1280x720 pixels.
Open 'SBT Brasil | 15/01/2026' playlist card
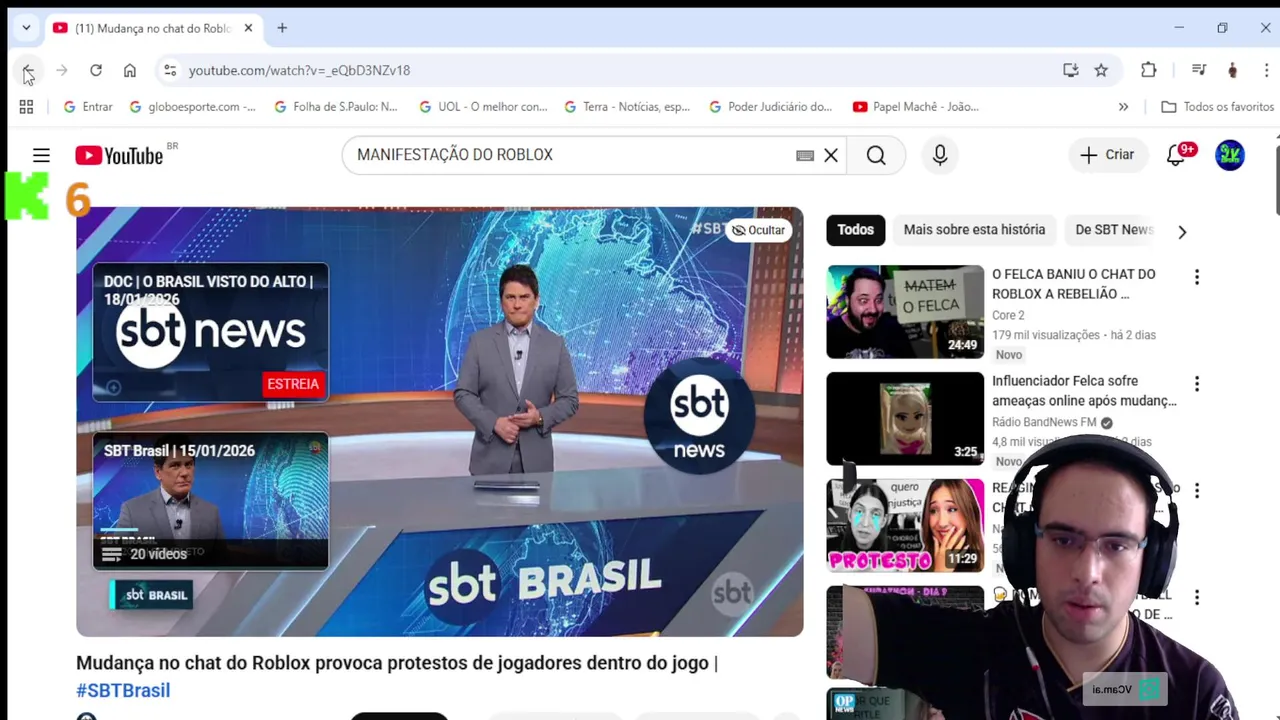pos(210,500)
